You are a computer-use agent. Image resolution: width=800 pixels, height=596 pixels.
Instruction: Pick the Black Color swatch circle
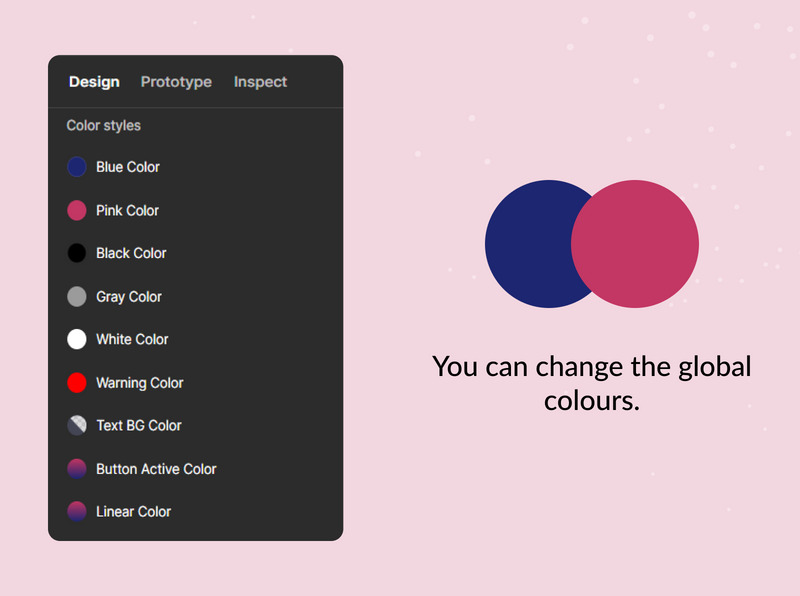click(77, 253)
